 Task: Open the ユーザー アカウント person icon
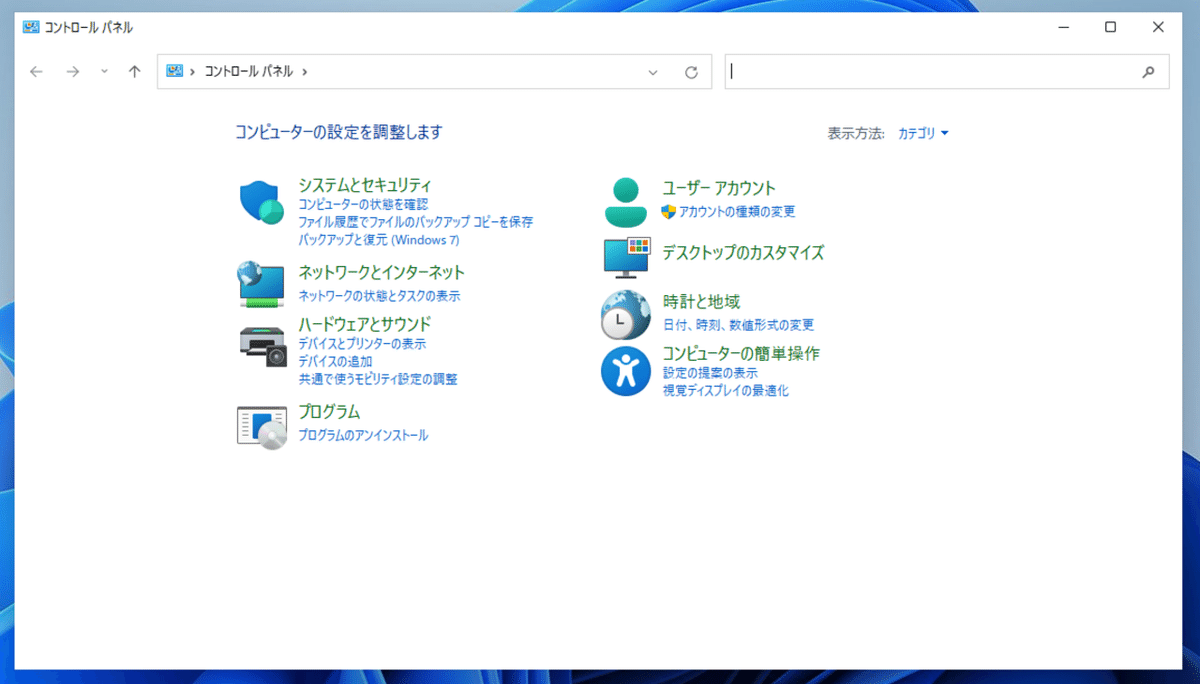[627, 202]
